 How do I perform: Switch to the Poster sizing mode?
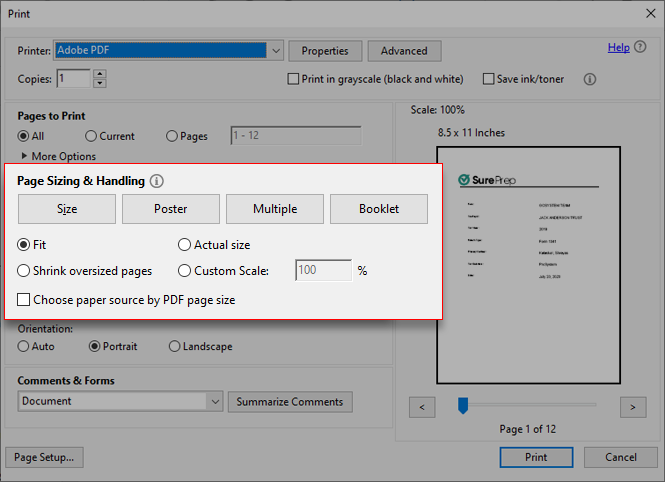click(x=171, y=209)
